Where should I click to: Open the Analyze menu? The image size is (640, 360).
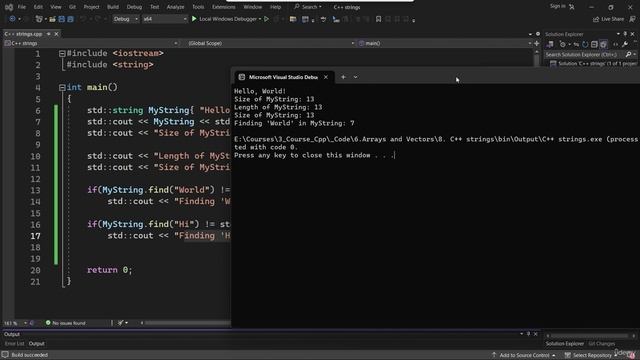coord(175,7)
